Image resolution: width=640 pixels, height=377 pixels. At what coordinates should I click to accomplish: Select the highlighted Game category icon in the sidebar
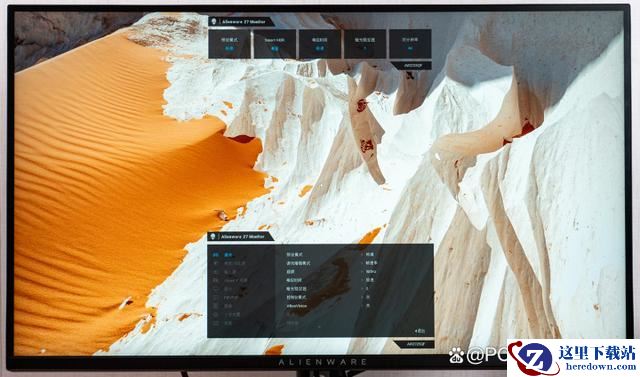[215, 255]
